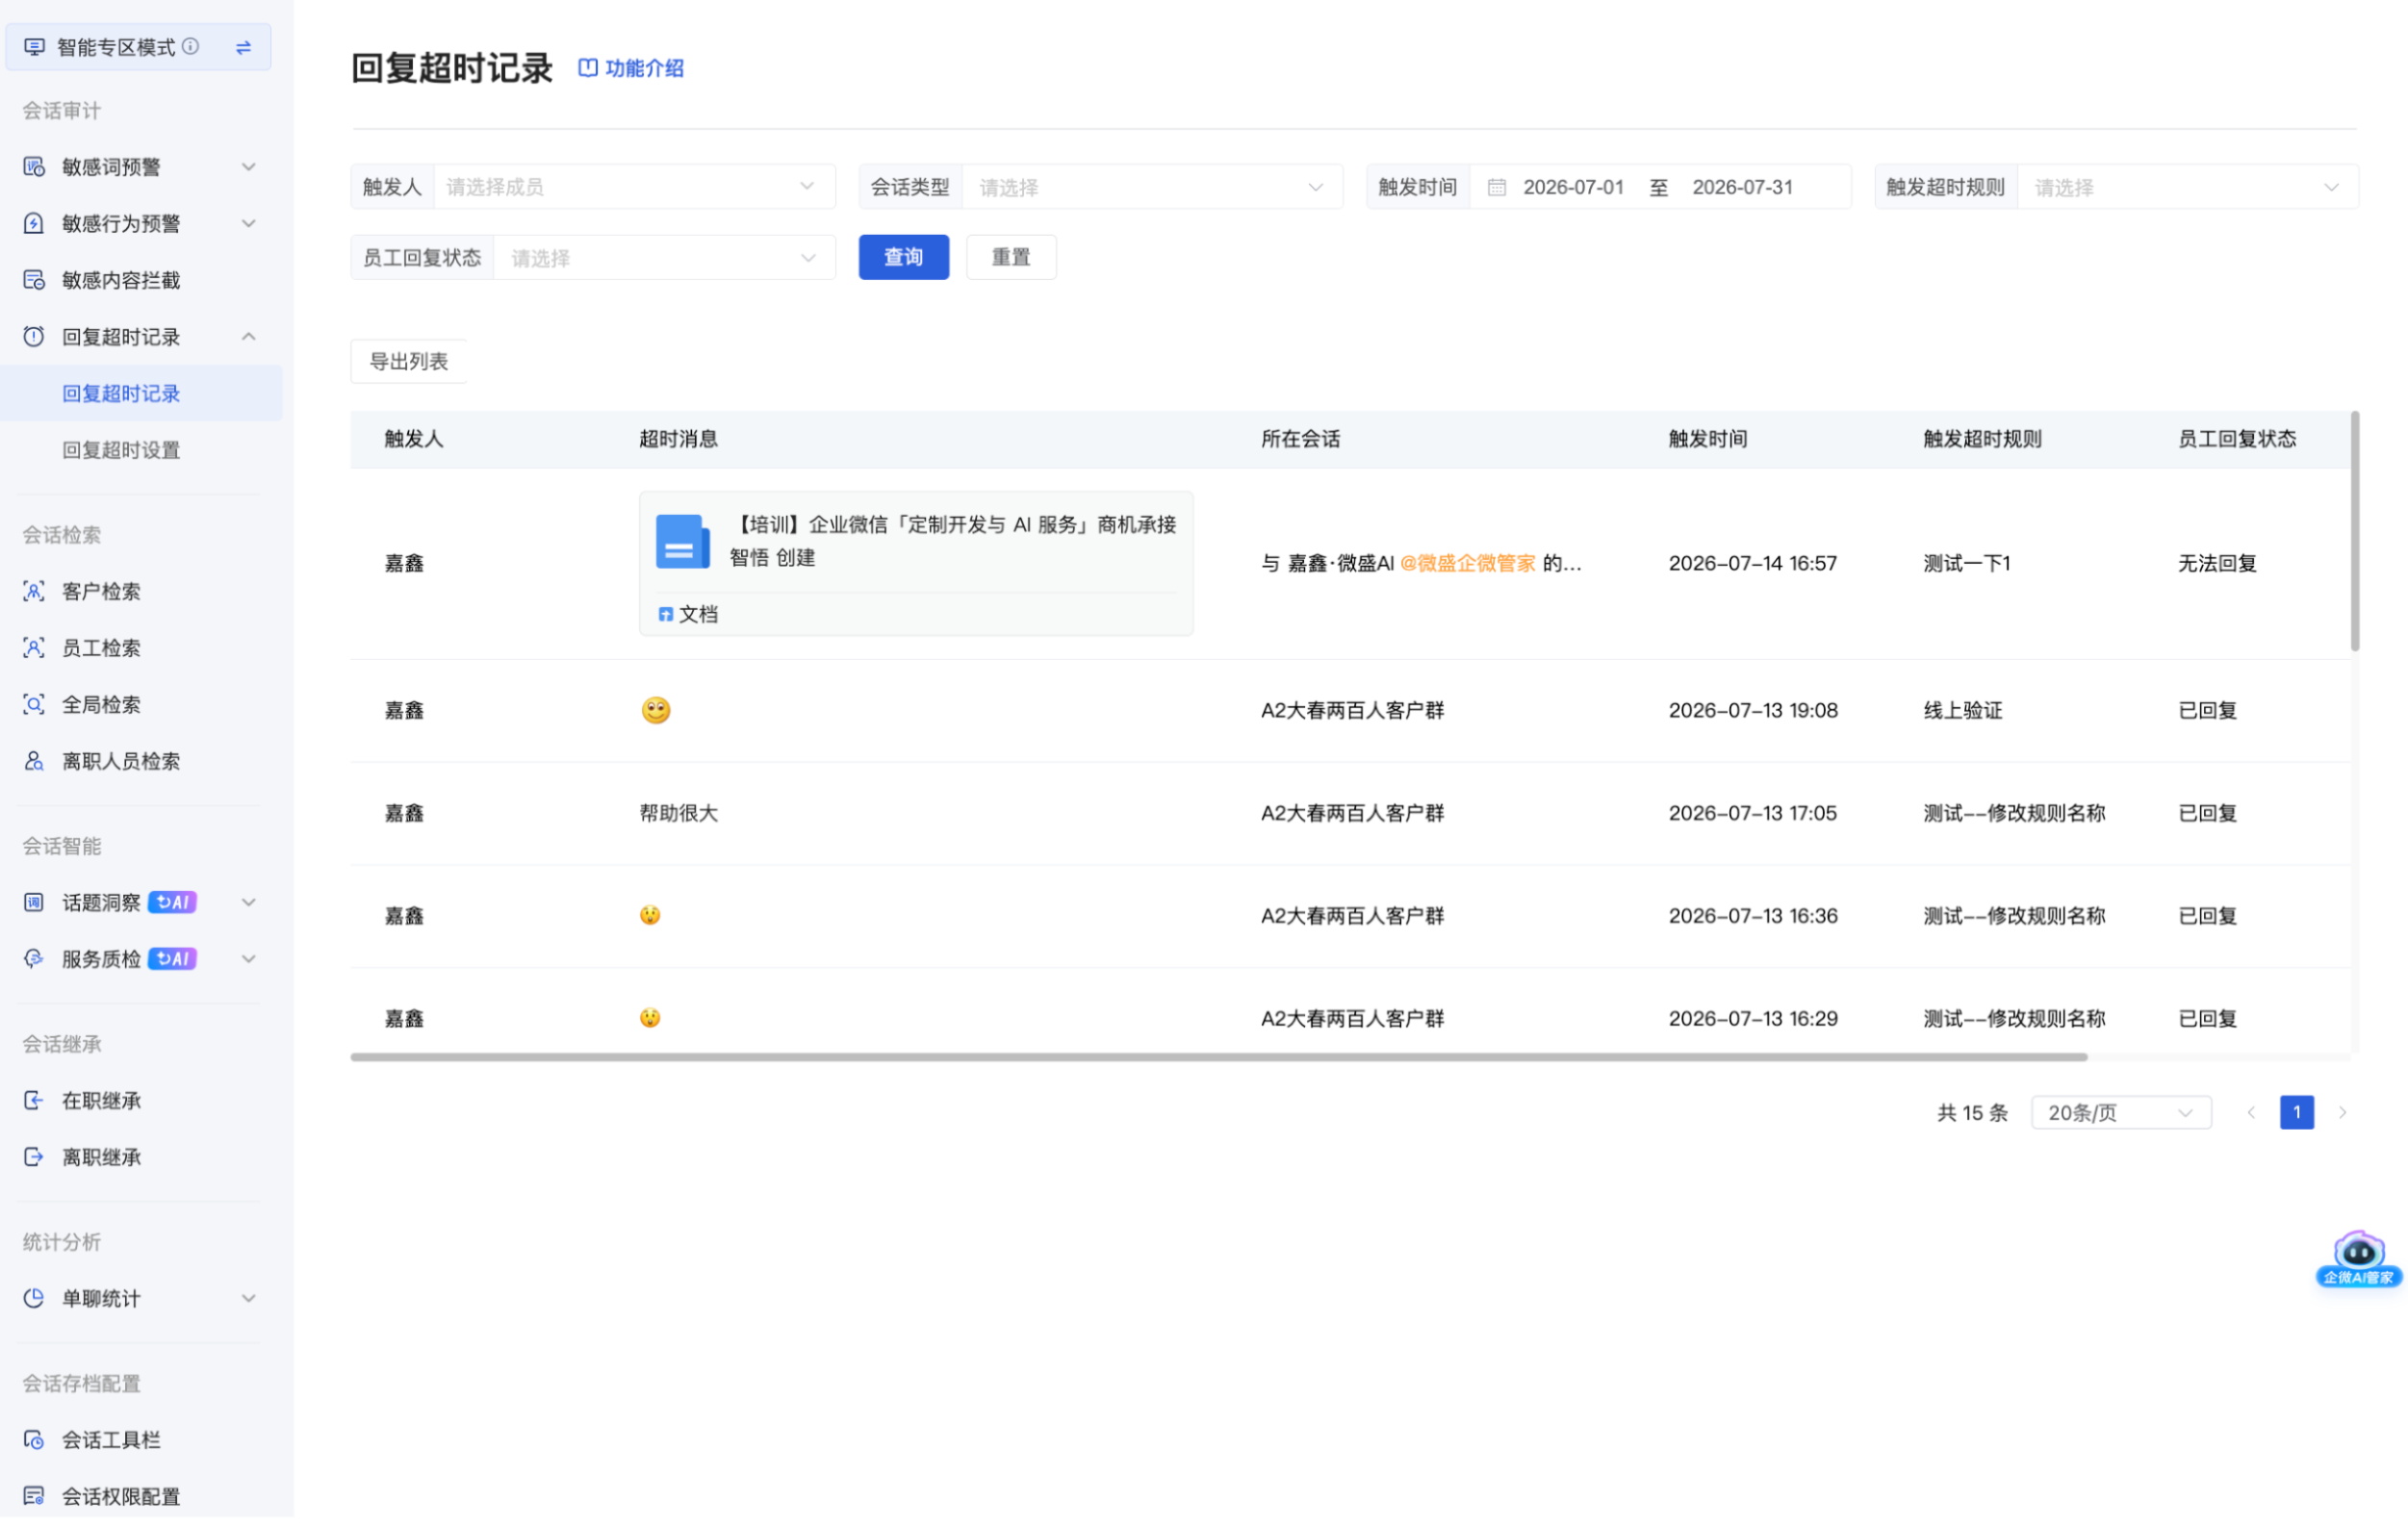2408x1525 pixels.
Task: Expand the 敏感行为预警 menu chevron
Action: [x=249, y=223]
